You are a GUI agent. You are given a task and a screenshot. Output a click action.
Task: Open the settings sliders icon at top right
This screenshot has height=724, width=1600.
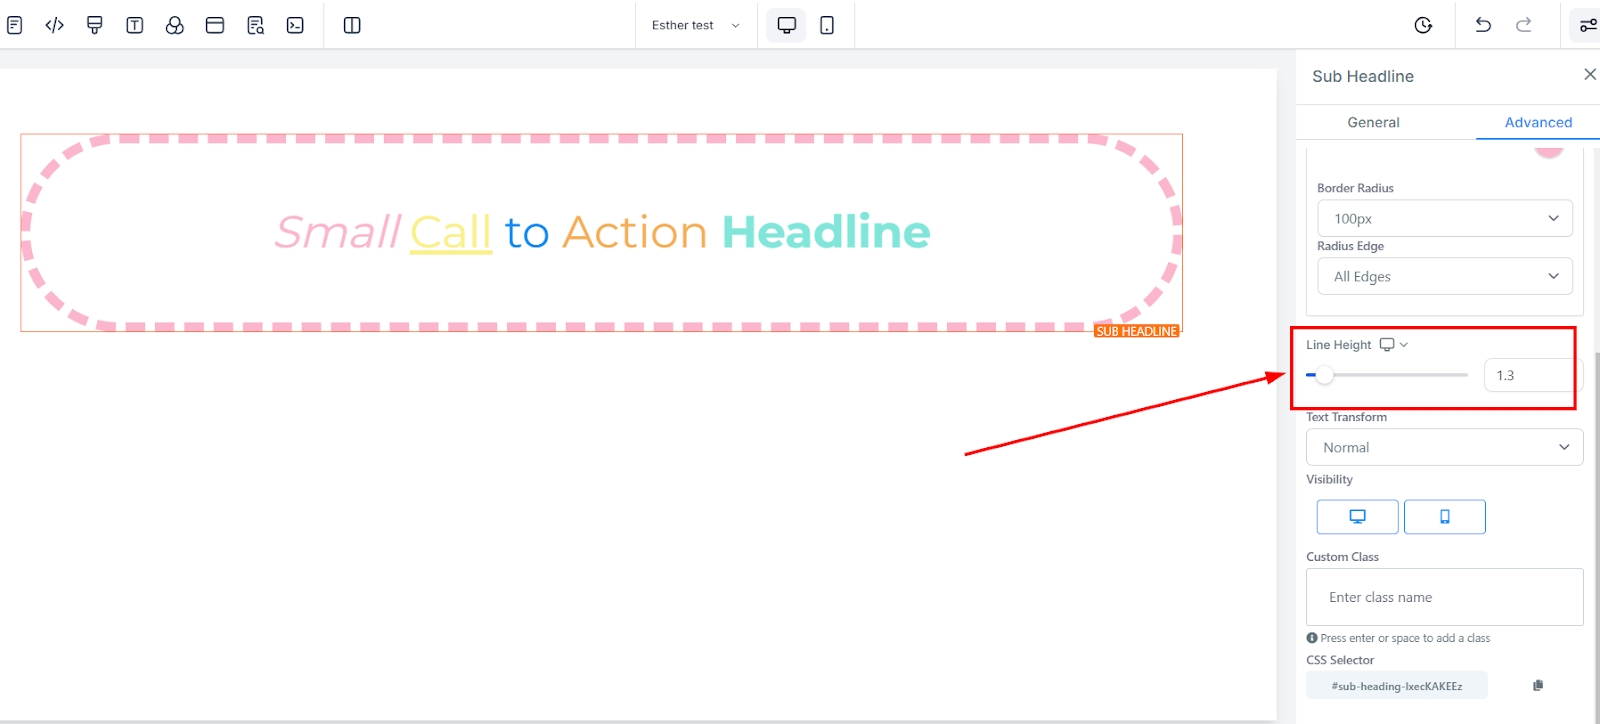pyautogui.click(x=1587, y=25)
